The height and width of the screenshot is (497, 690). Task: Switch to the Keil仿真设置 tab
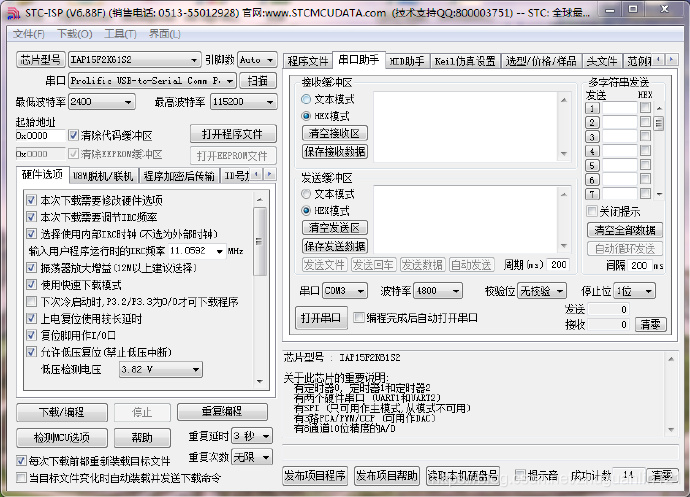[x=465, y=61]
